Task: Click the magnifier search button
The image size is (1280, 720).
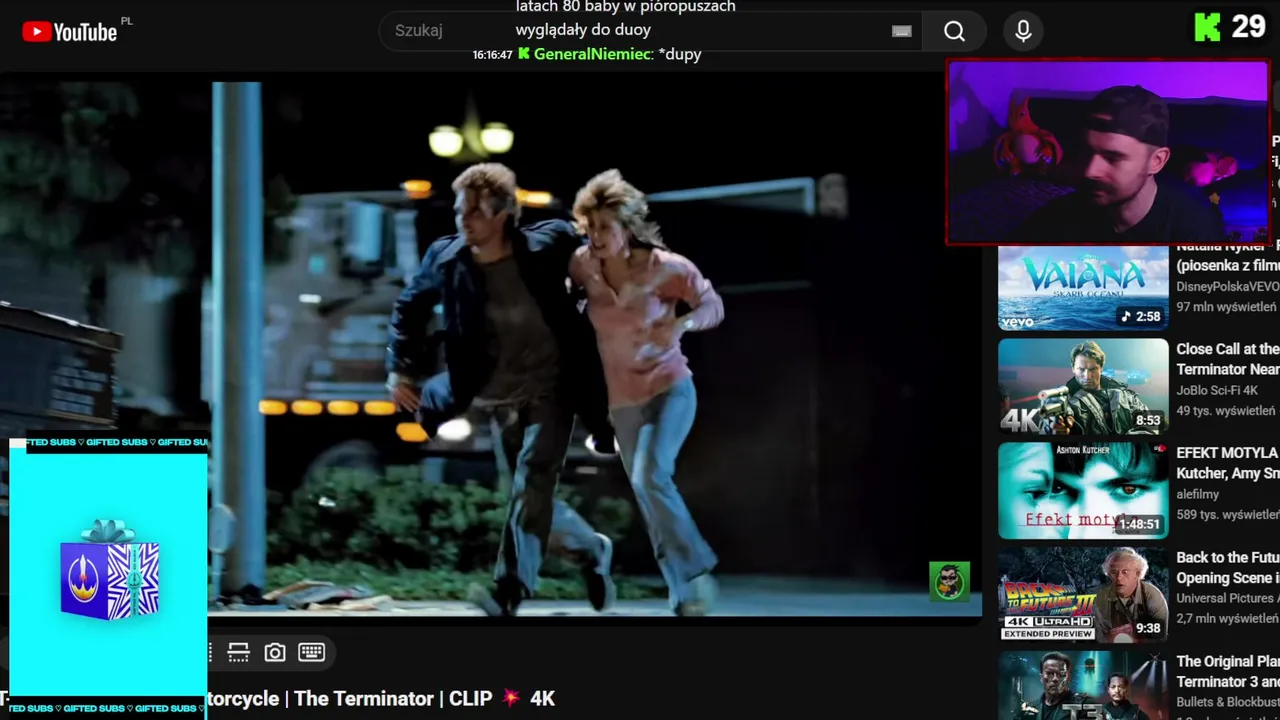Action: pyautogui.click(x=954, y=31)
